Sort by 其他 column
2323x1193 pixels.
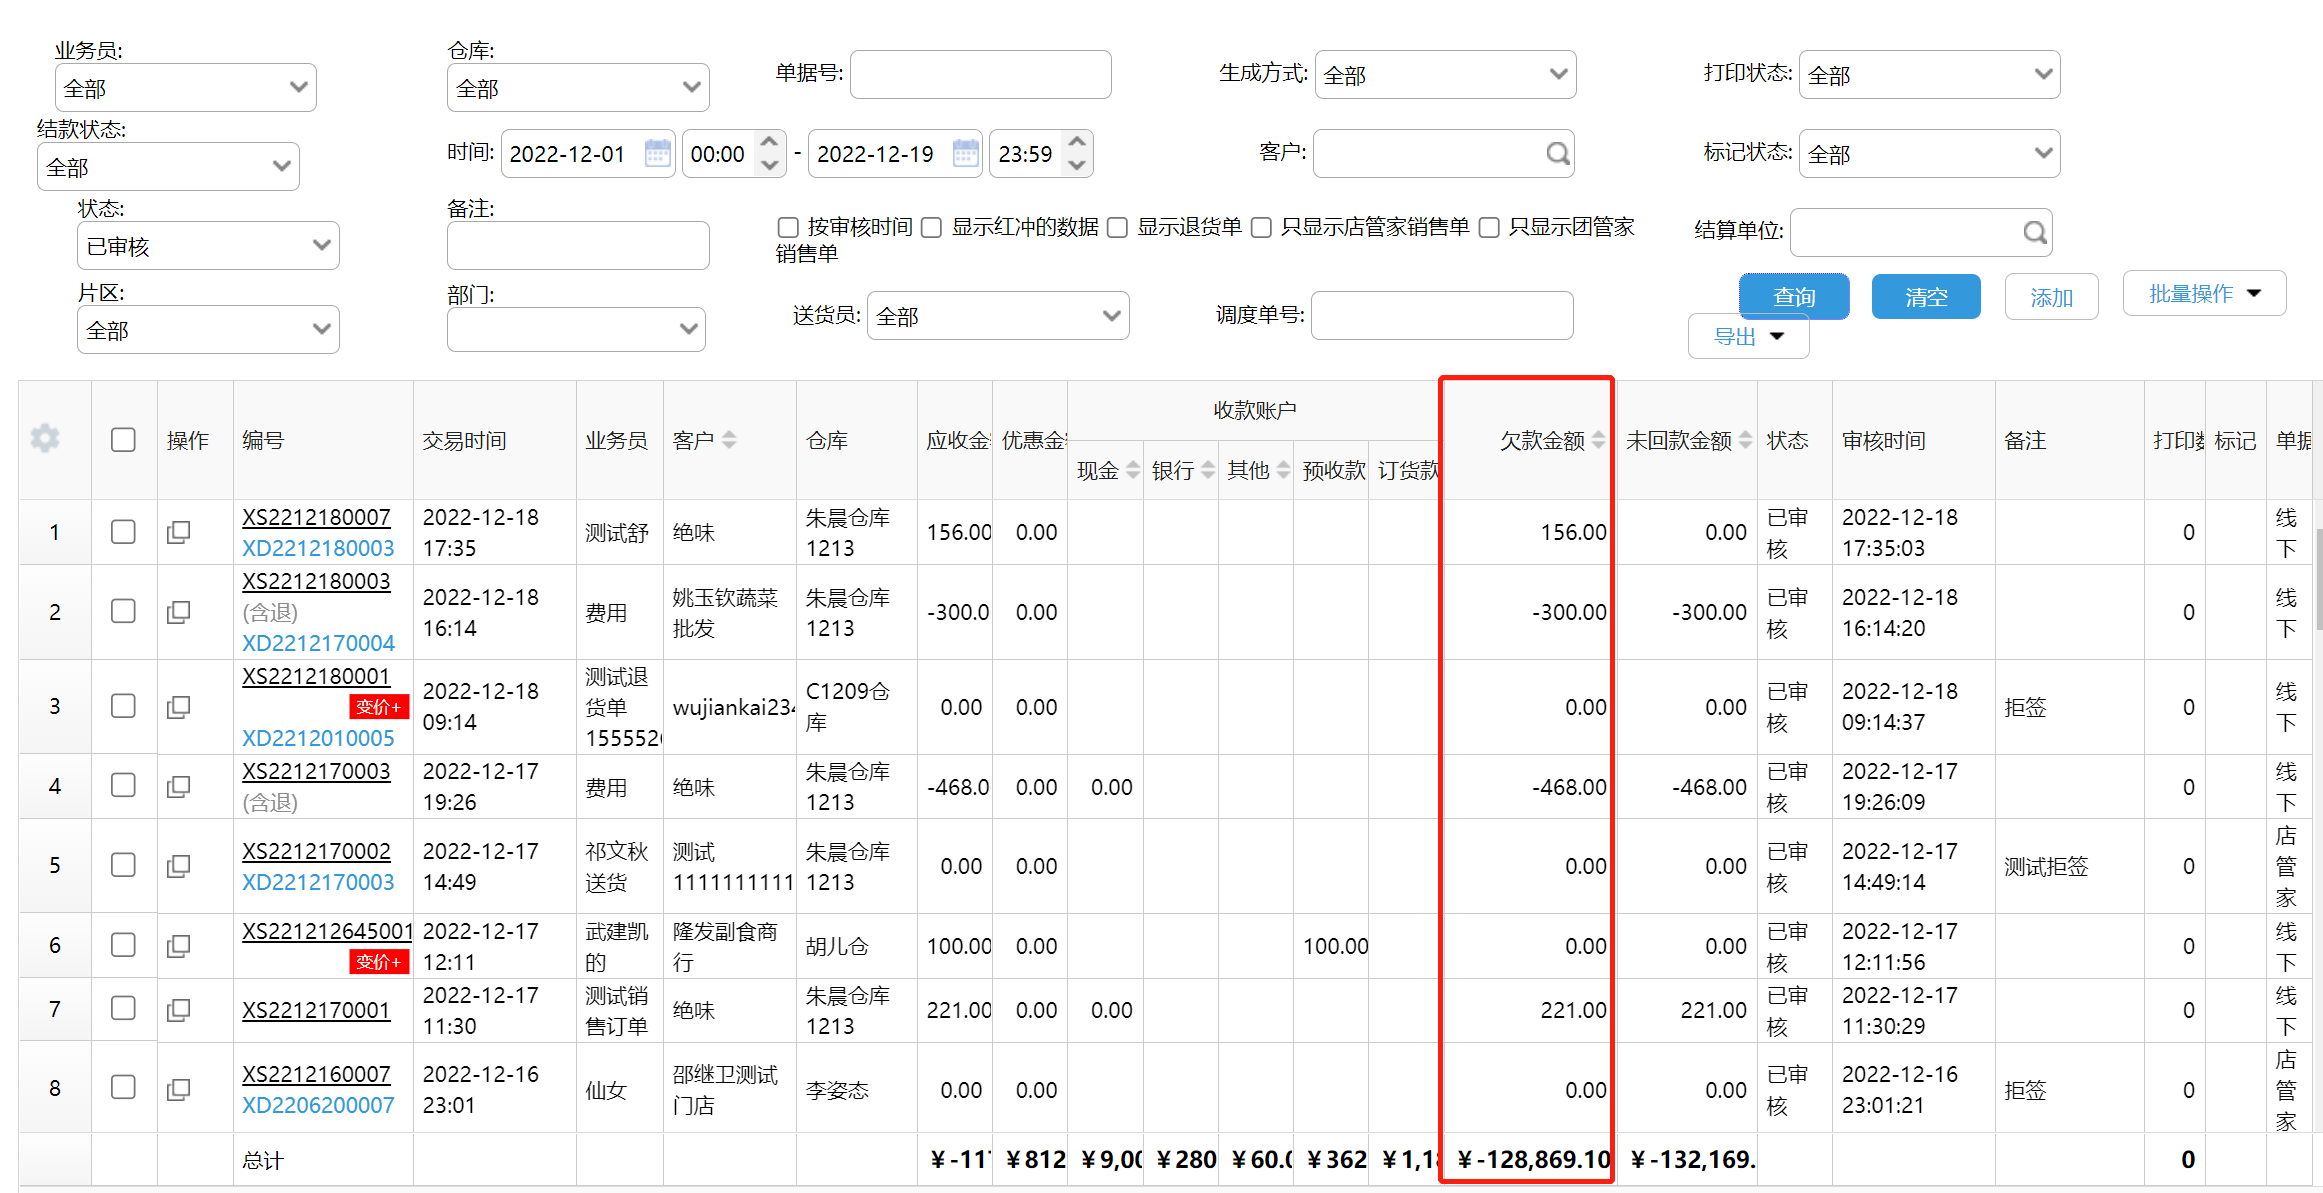1283,470
